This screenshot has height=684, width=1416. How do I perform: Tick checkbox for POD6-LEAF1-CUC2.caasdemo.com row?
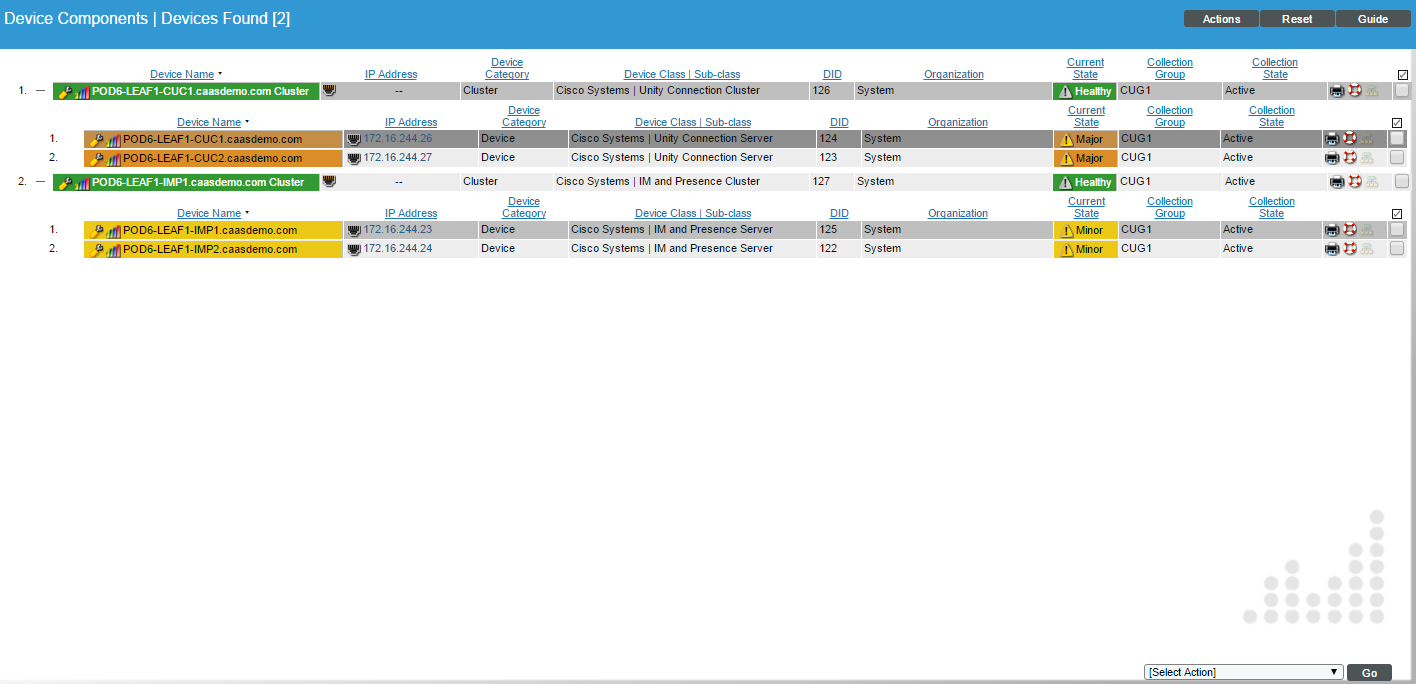[x=1397, y=158]
